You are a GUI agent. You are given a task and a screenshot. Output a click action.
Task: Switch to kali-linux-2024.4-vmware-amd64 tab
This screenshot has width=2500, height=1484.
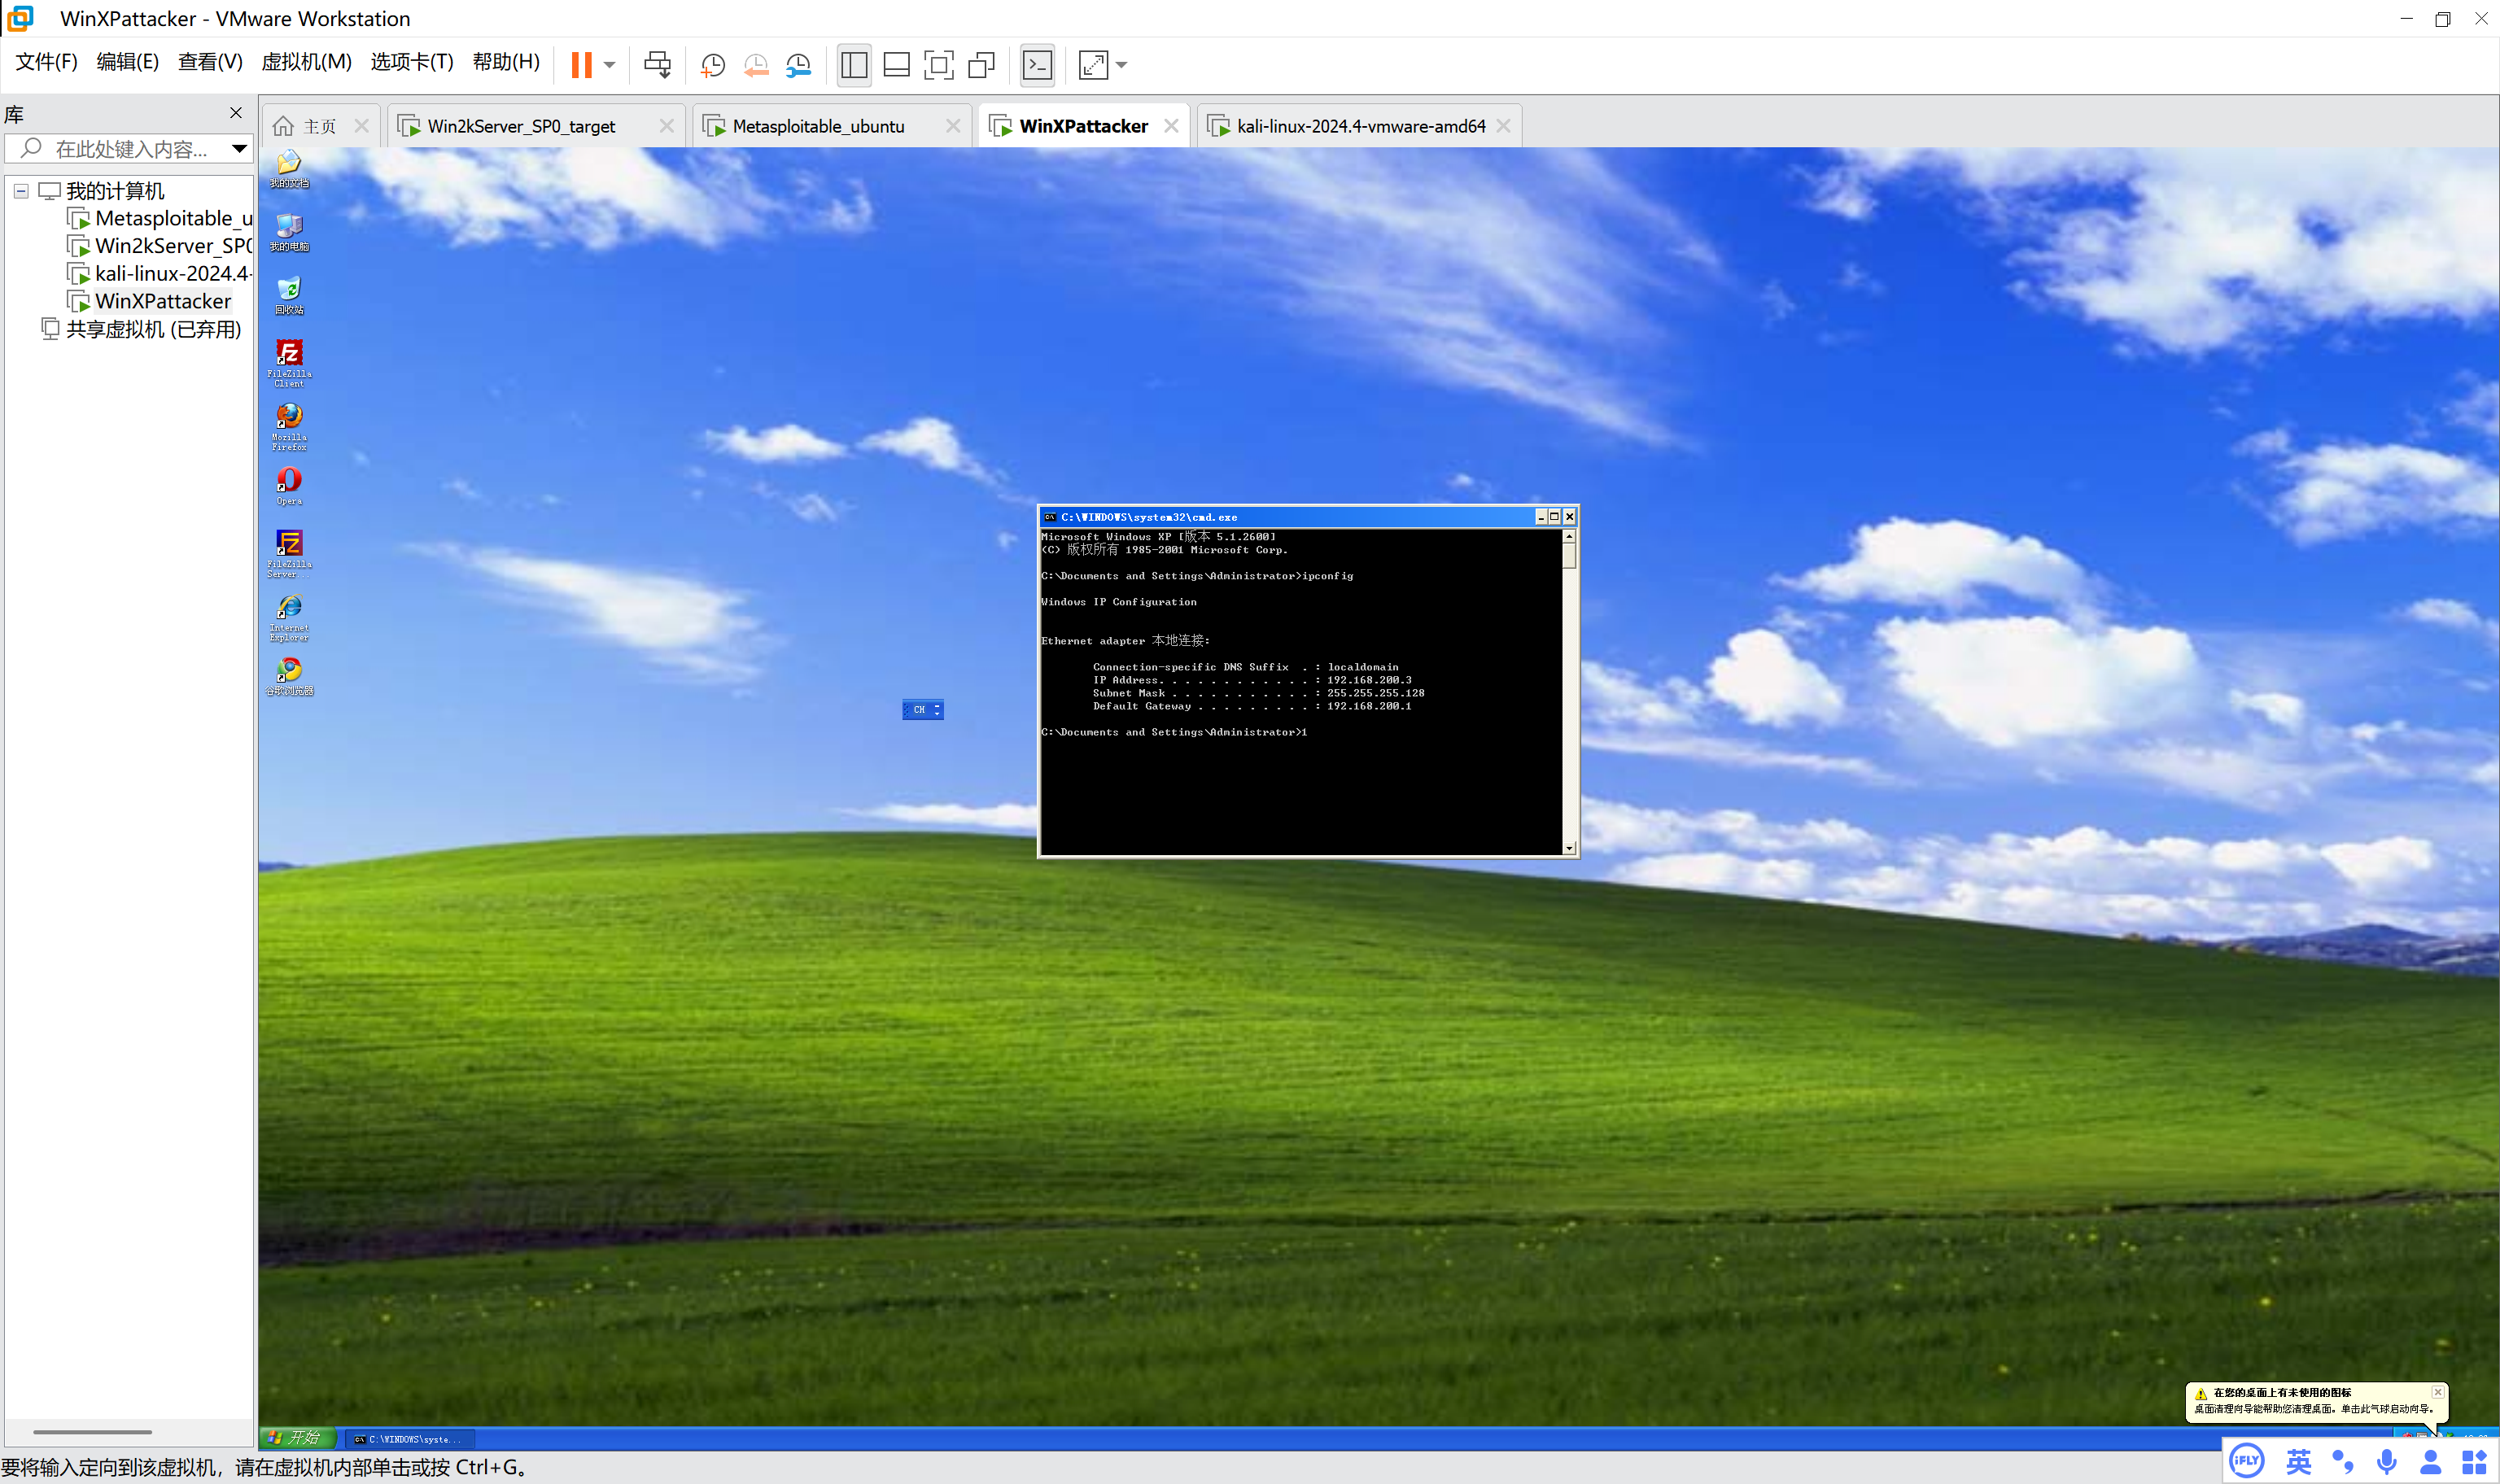1359,126
